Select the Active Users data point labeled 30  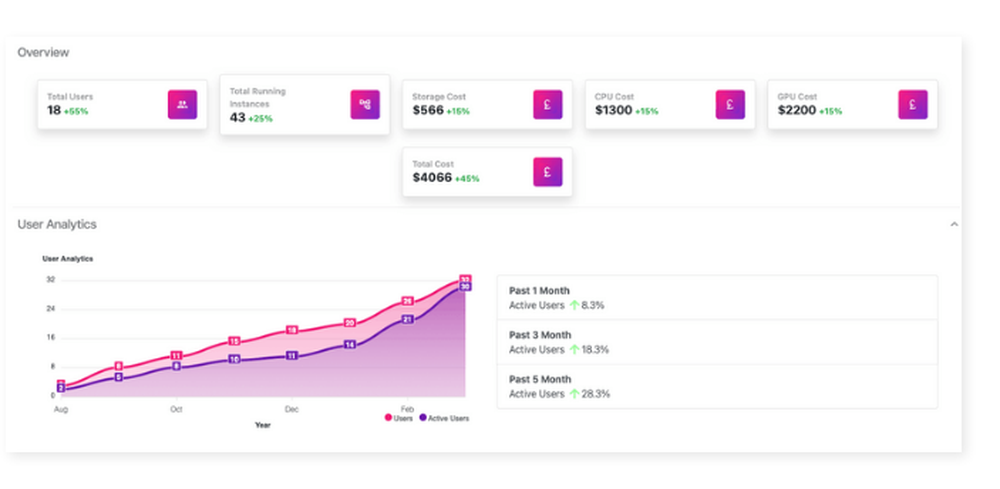(465, 287)
